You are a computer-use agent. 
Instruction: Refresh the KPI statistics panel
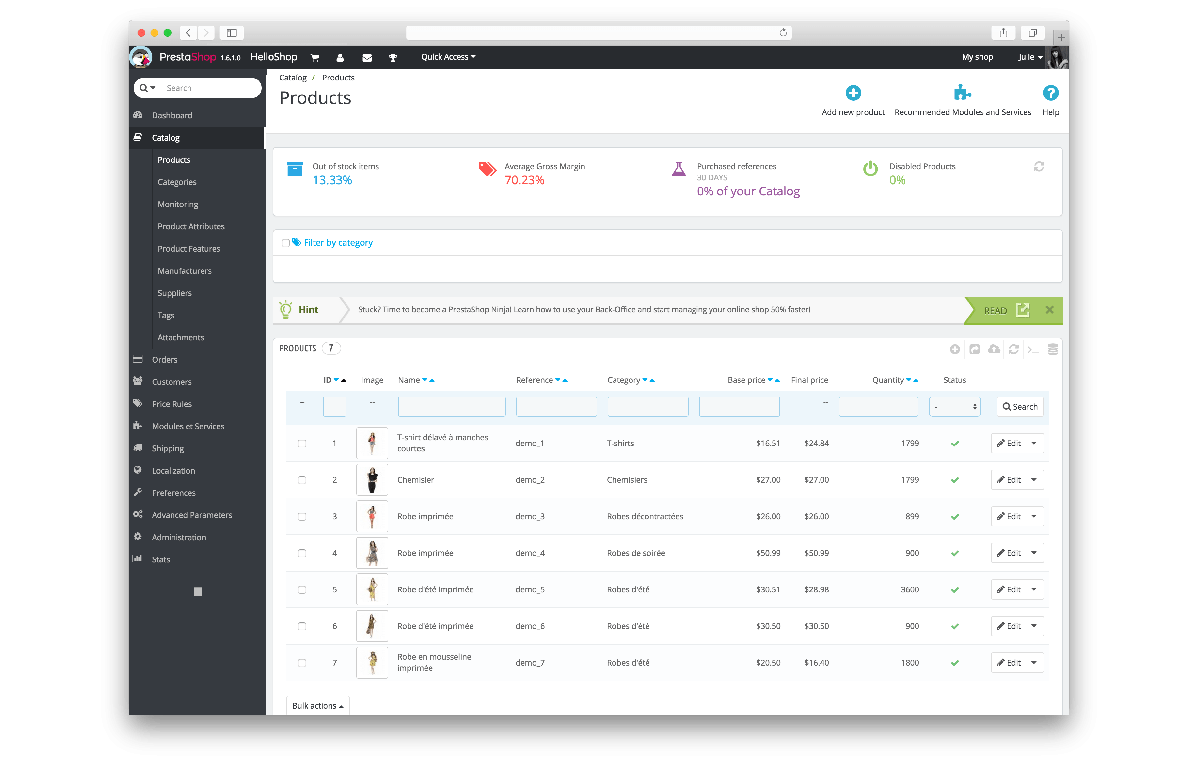click(x=1039, y=166)
